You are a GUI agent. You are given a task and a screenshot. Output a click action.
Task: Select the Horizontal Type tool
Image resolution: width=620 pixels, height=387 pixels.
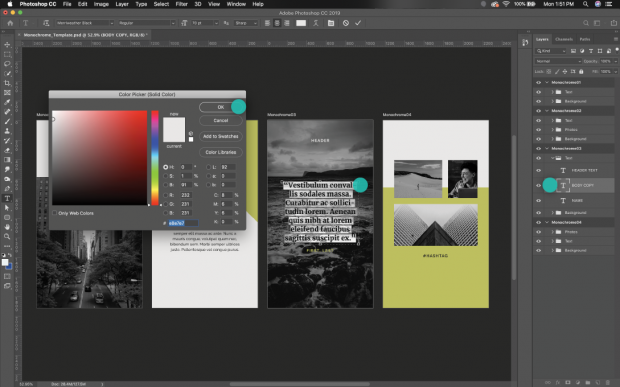[7, 198]
